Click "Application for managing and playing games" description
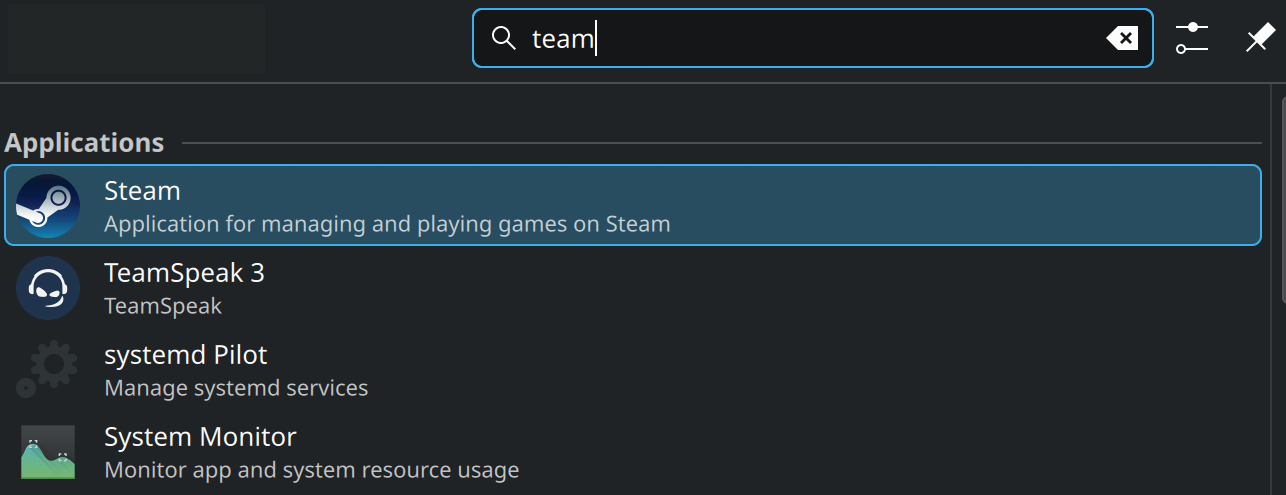Viewport: 1286px width, 495px height. pos(387,223)
